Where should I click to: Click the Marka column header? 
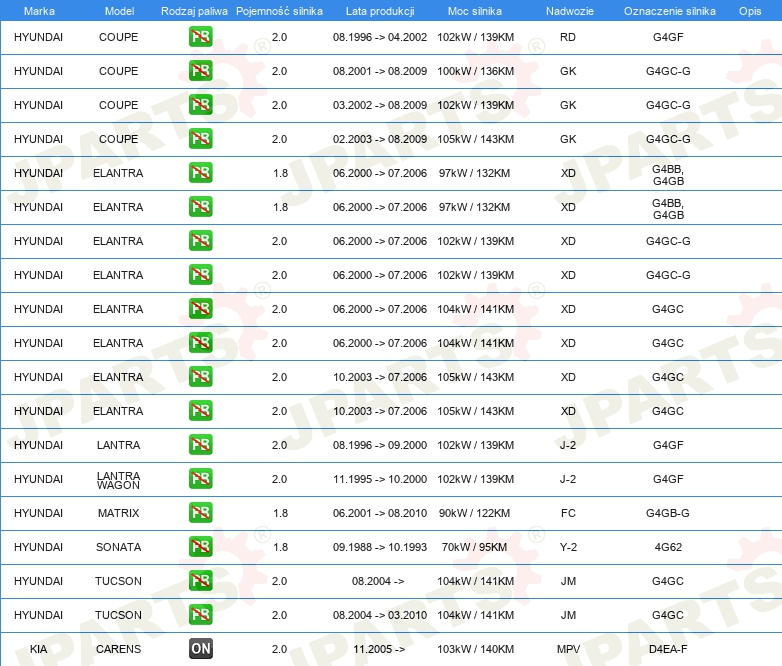(x=39, y=10)
